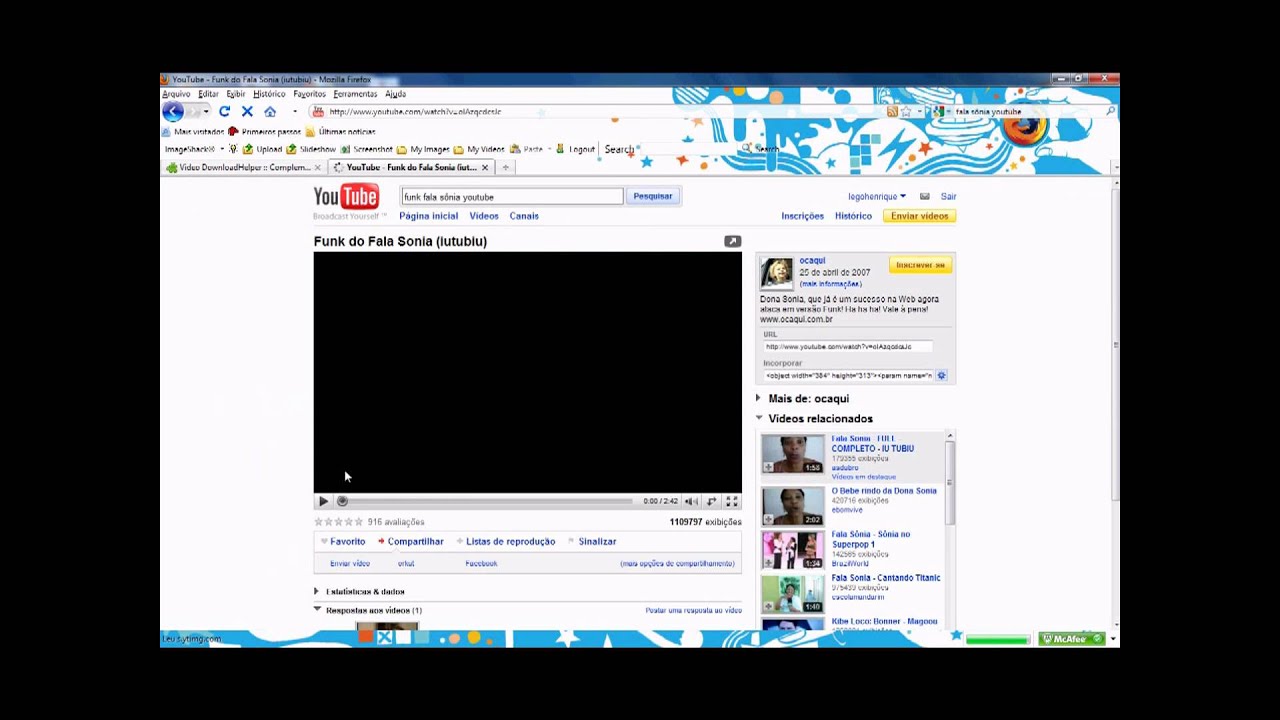Image resolution: width=1280 pixels, height=720 pixels.
Task: Open thumbnail of Fala Sônia no Superpop 1
Action: (793, 550)
